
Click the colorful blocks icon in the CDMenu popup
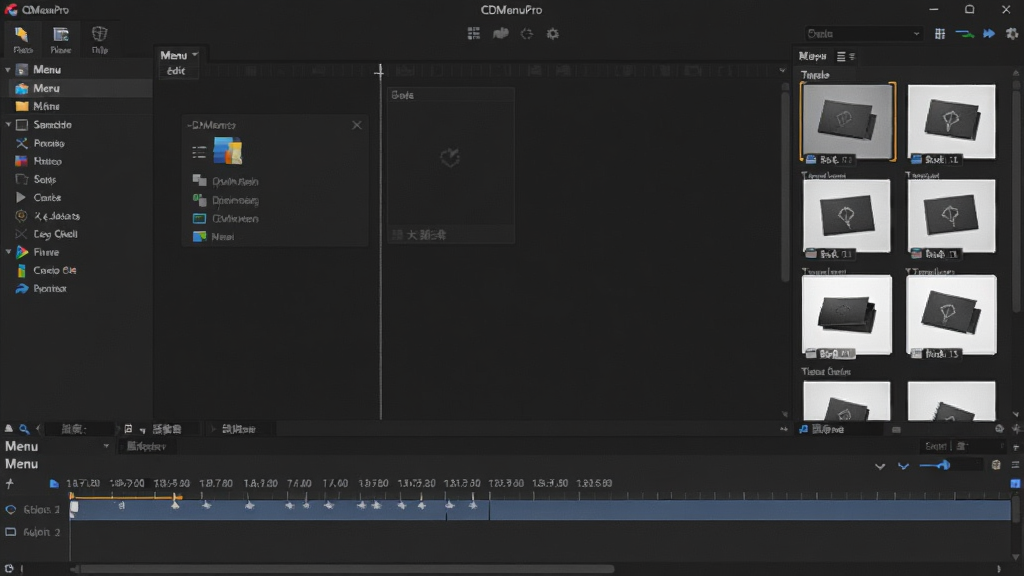227,151
